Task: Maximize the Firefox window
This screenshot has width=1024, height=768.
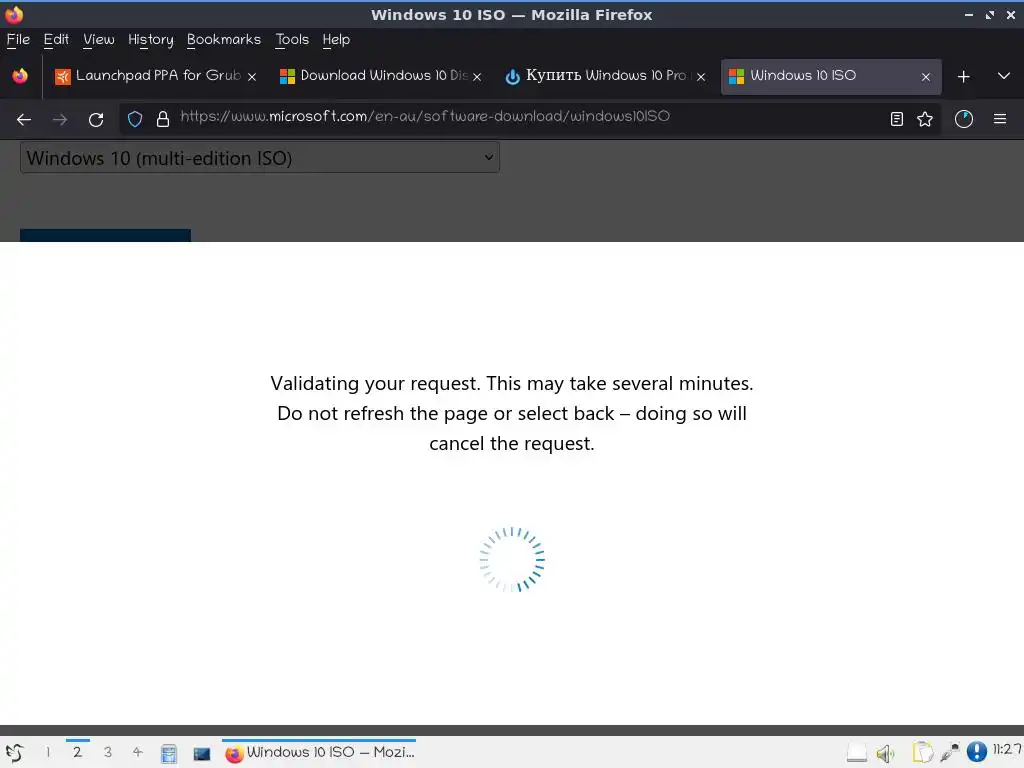Action: [990, 14]
